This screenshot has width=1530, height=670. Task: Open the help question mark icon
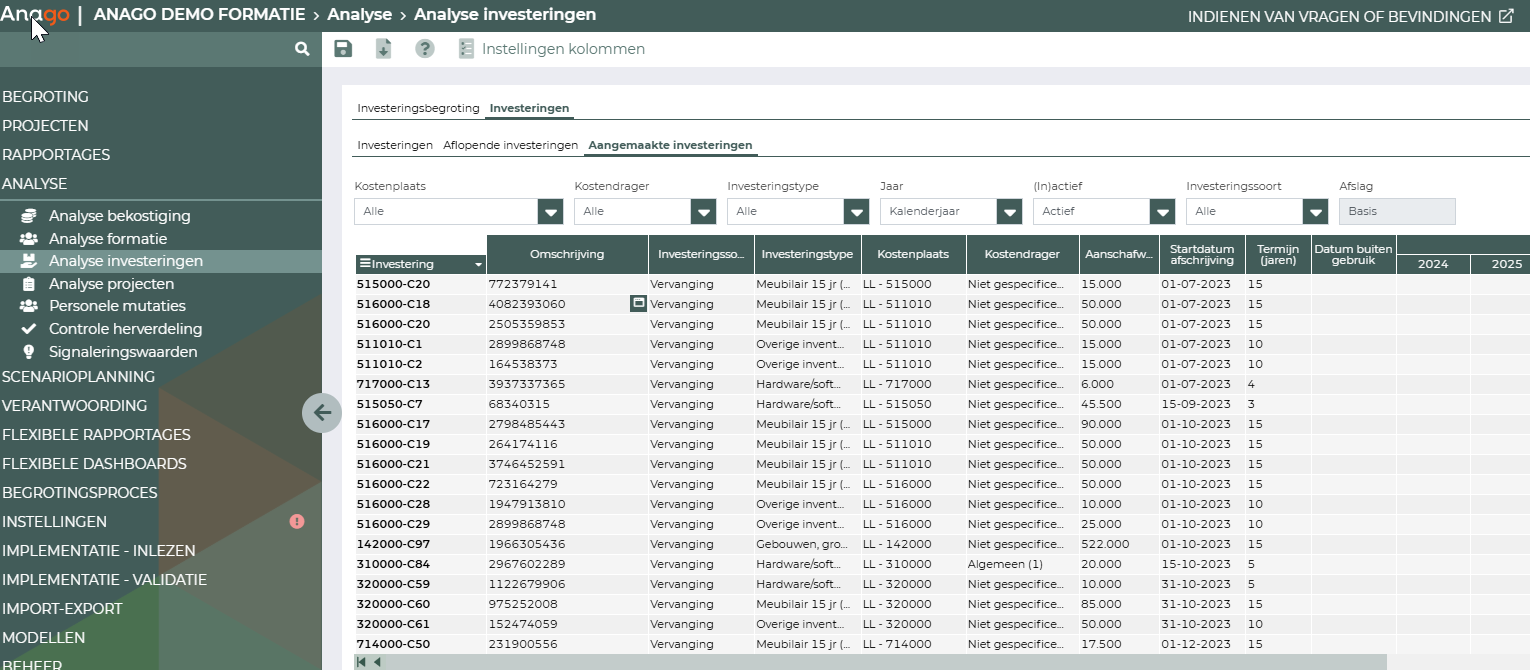(x=425, y=49)
